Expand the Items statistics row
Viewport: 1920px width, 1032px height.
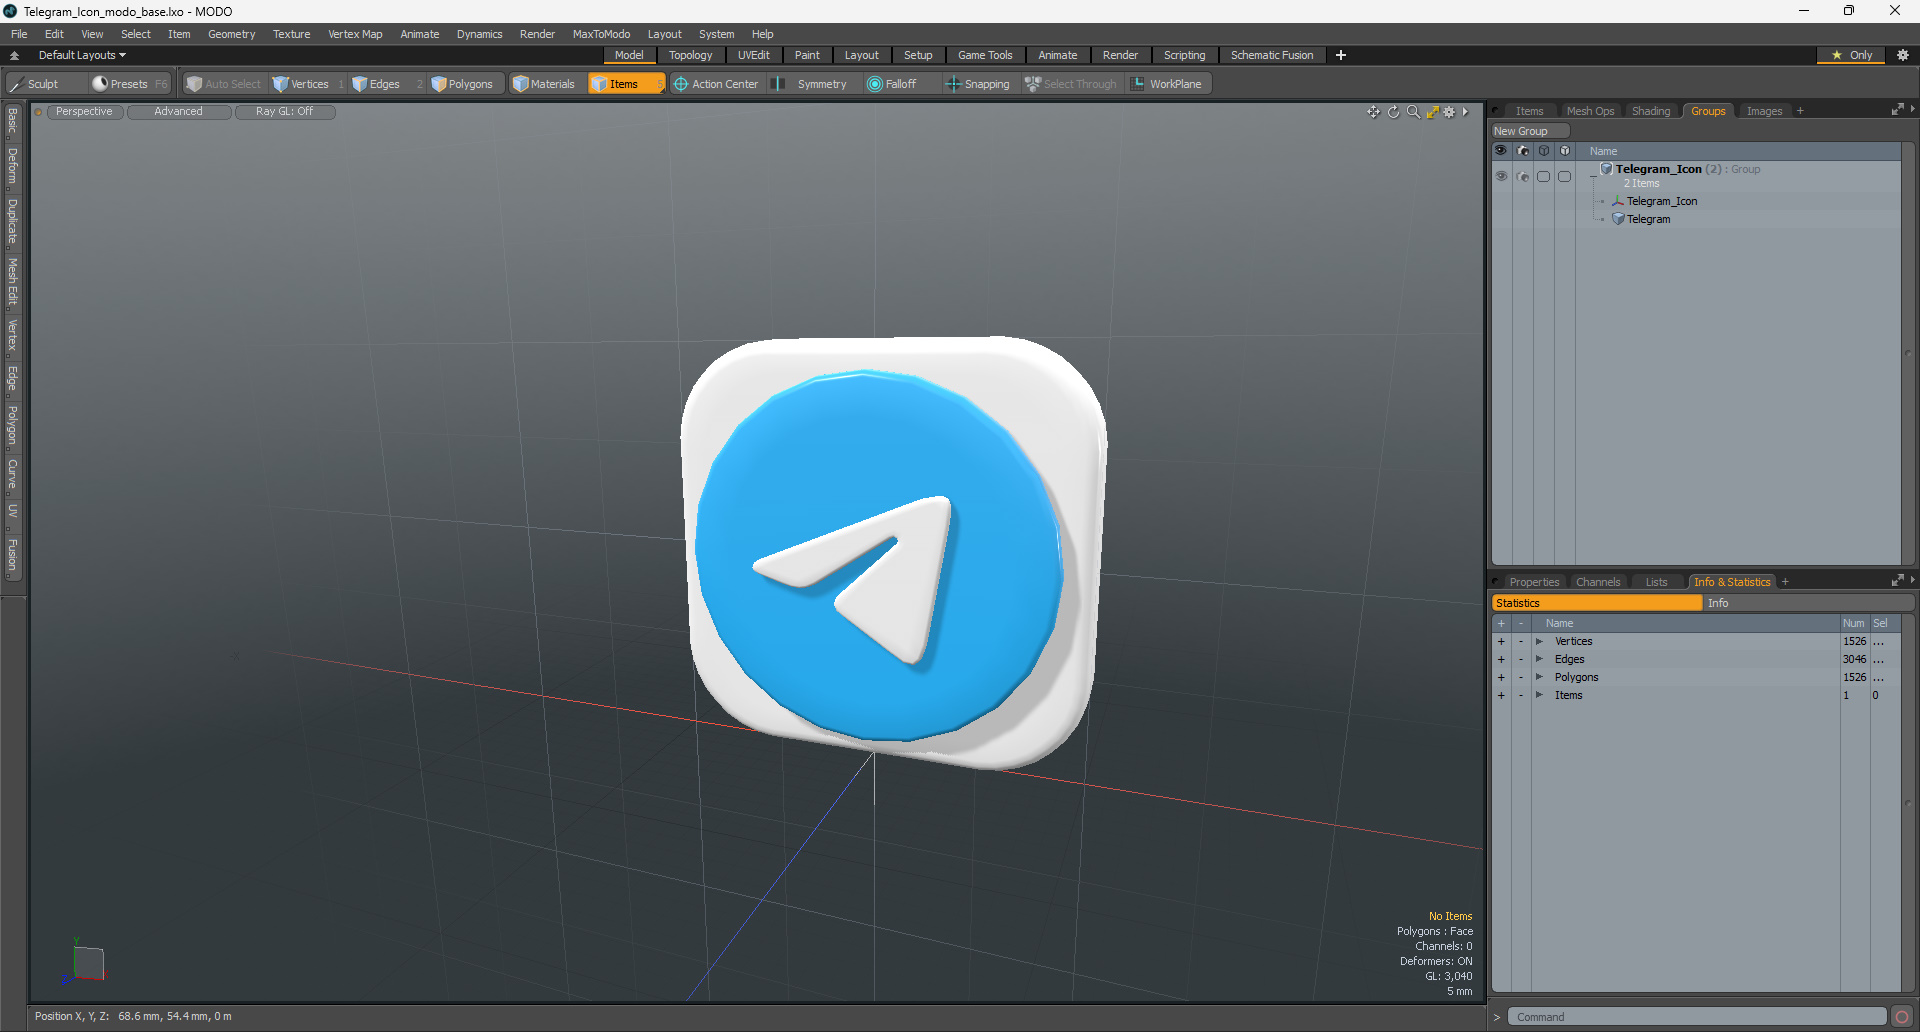click(1540, 695)
